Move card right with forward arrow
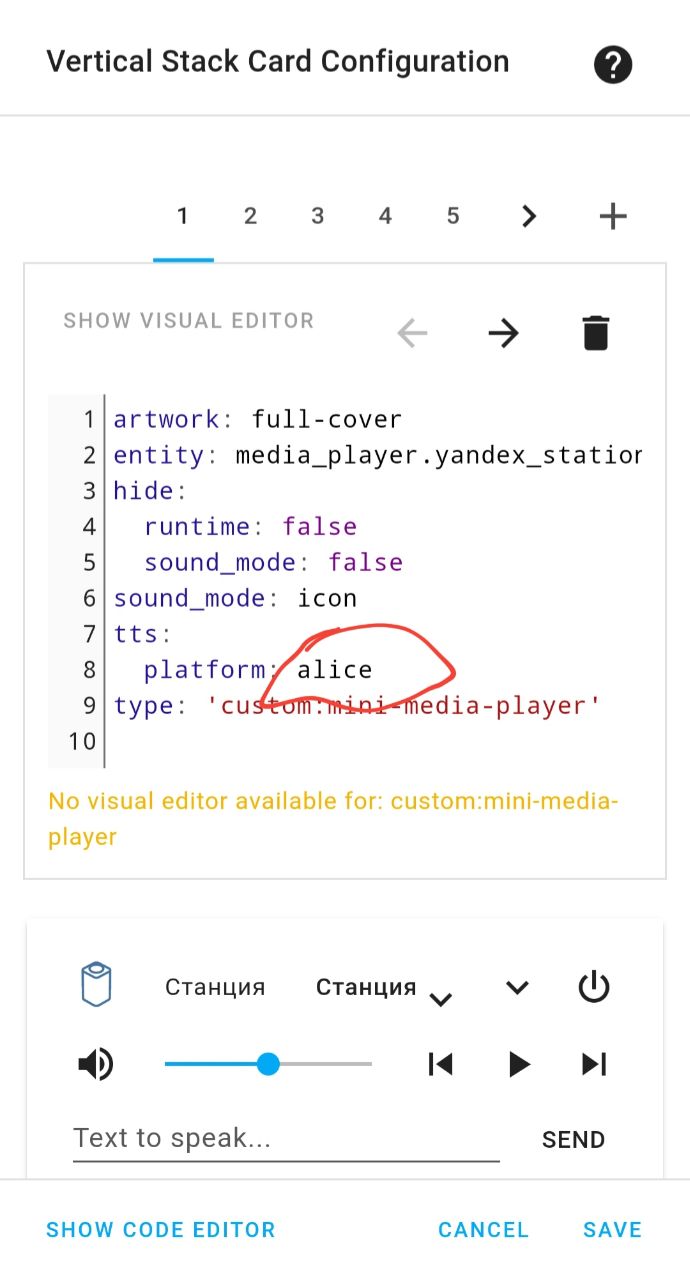690x1280 pixels. (503, 333)
